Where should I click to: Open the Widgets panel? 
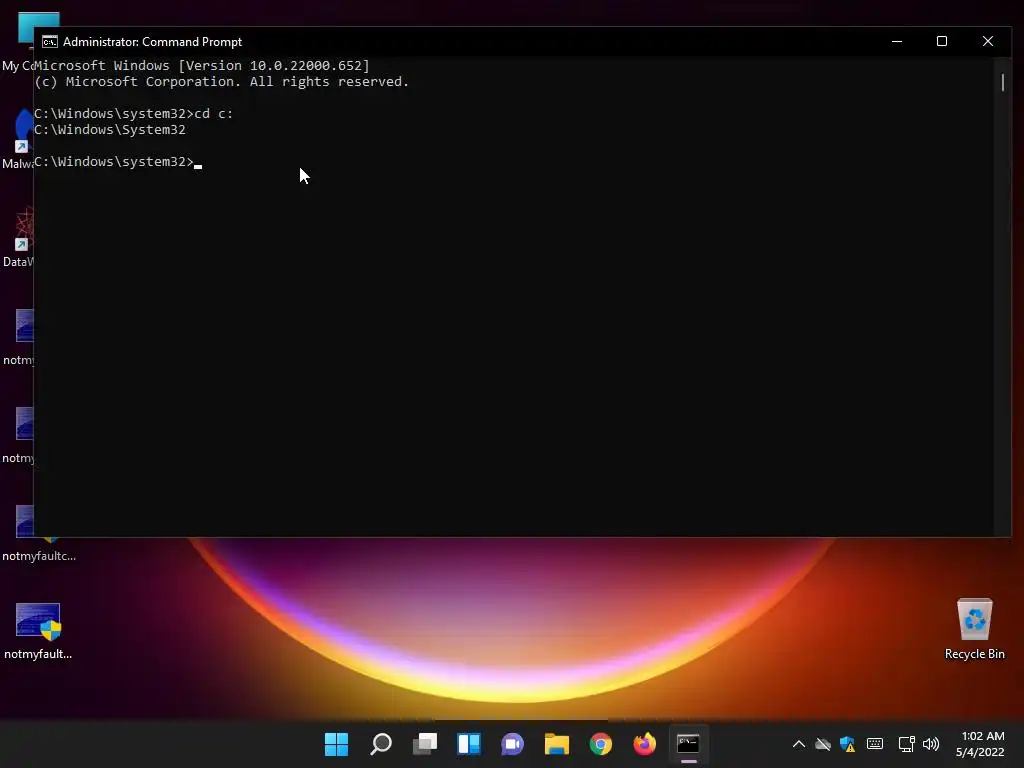469,744
